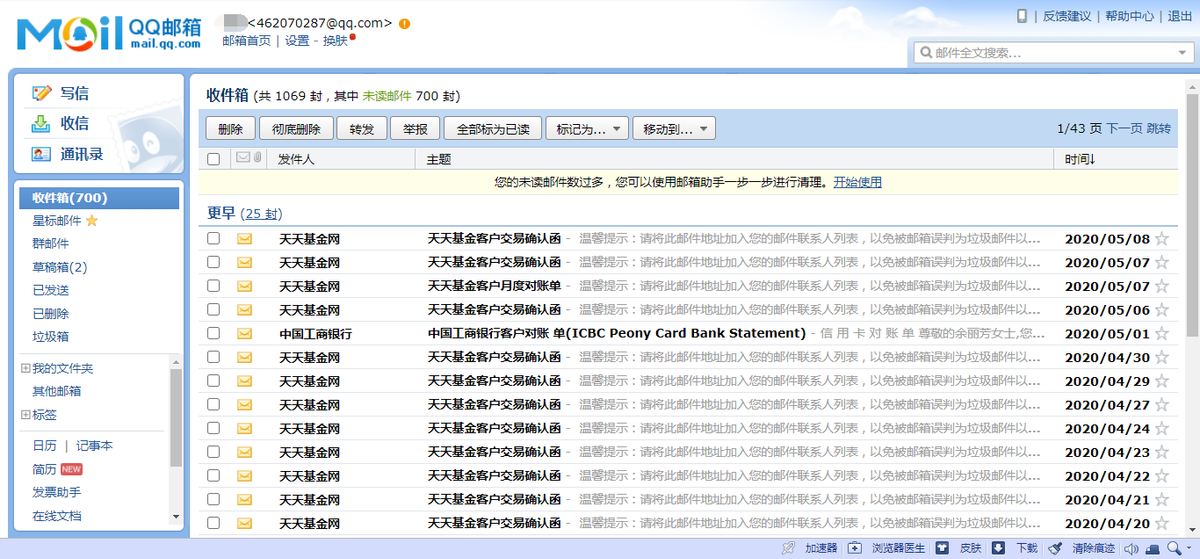Click the eraser icon in status bar

pyautogui.click(x=1151, y=548)
